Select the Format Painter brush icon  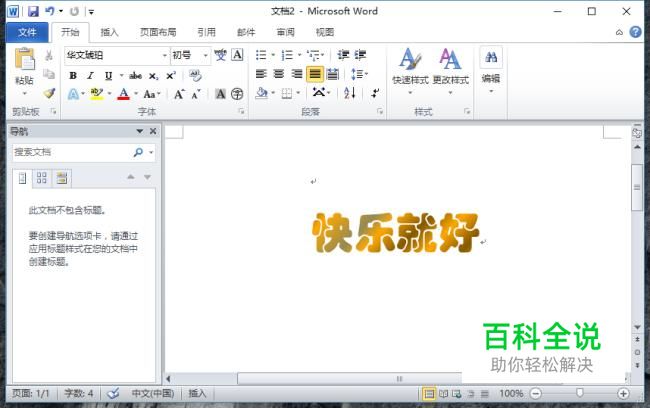click(x=49, y=93)
